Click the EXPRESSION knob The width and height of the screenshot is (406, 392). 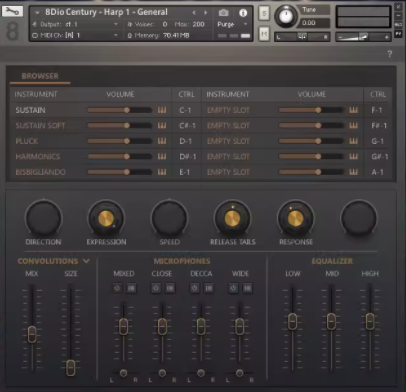(106, 219)
